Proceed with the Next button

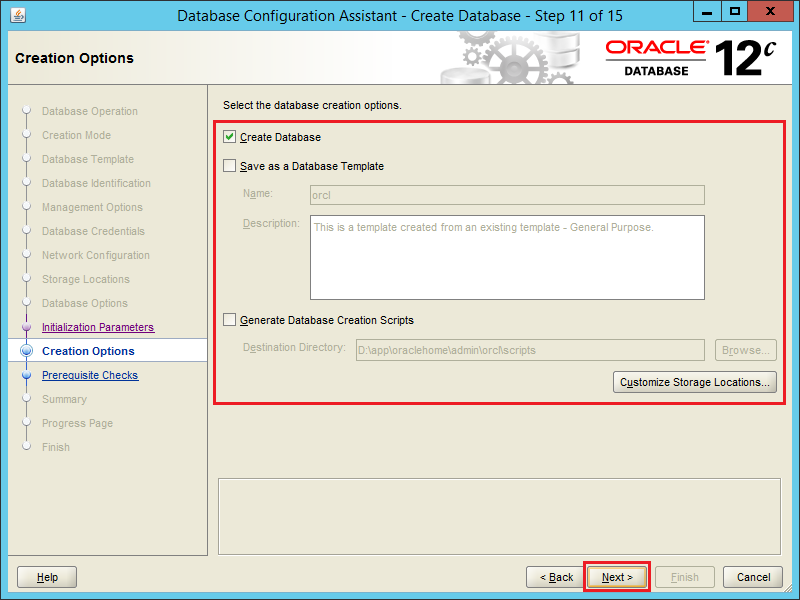[x=617, y=577]
